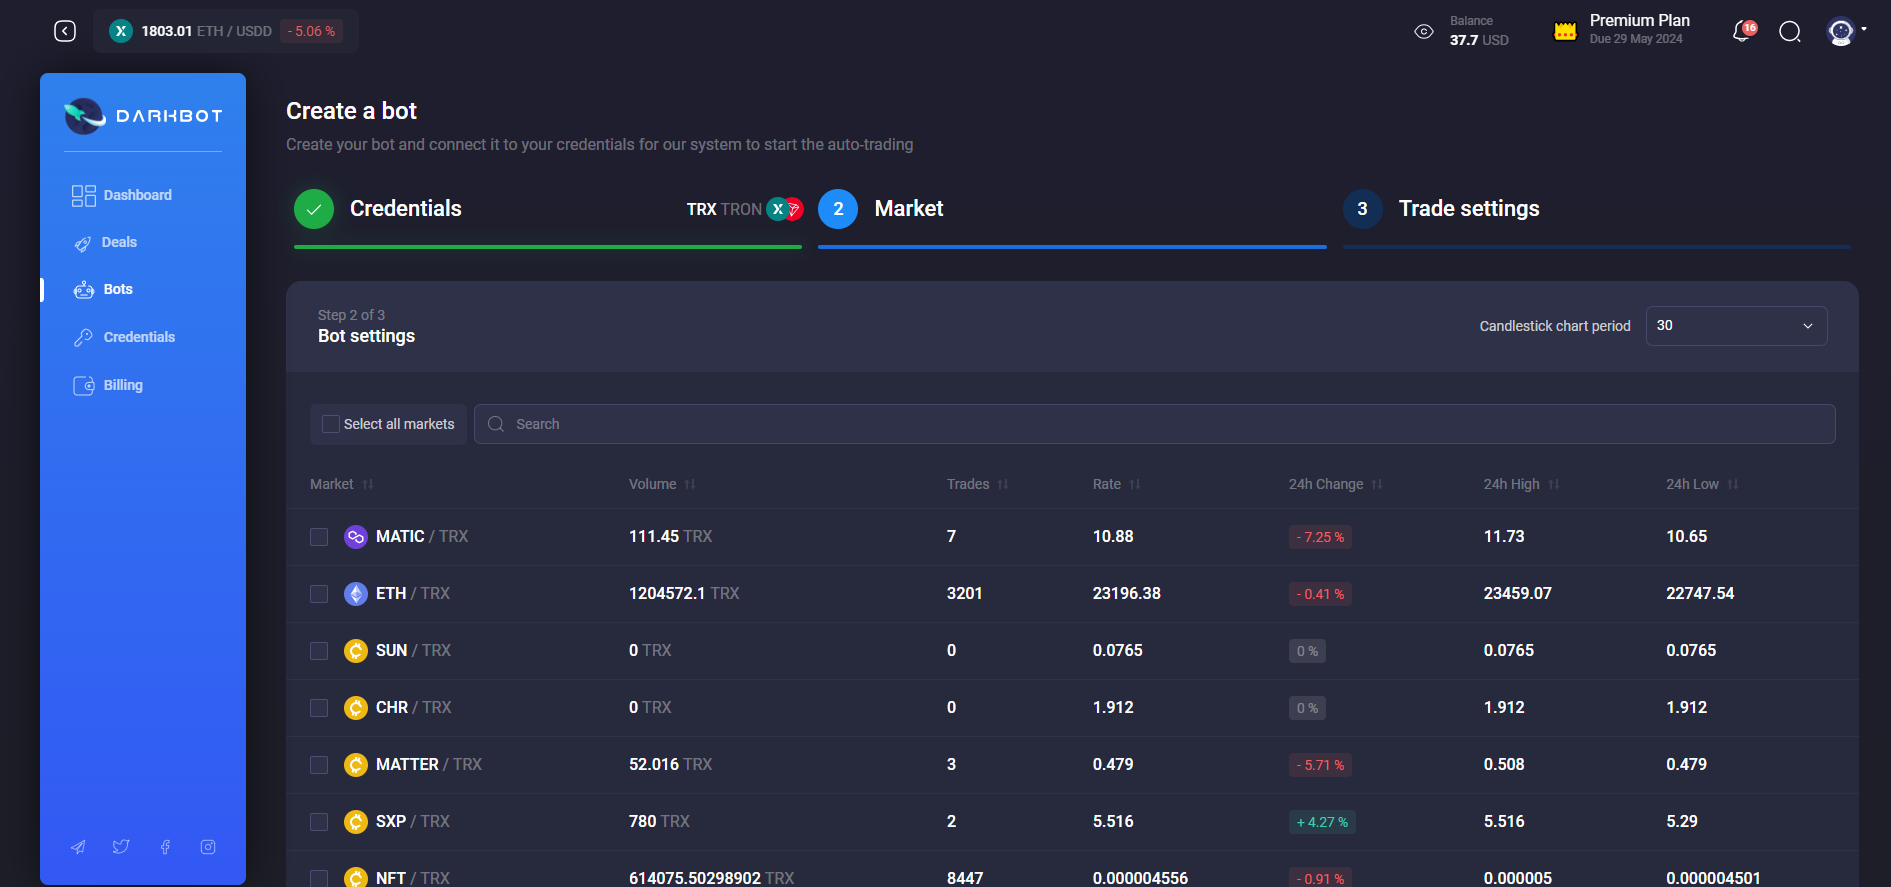
Task: Open the search magnifier icon in header
Action: (1790, 32)
